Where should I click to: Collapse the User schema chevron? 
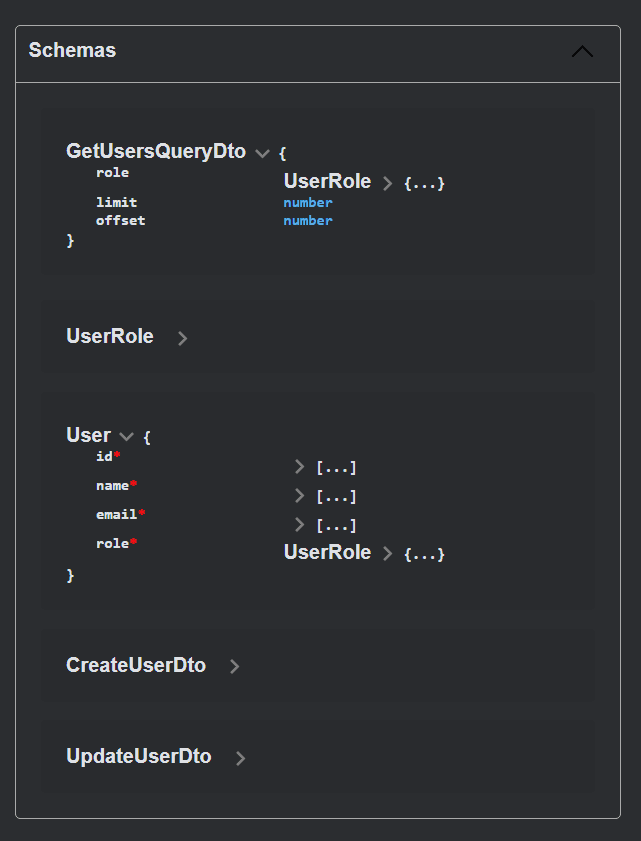coord(126,437)
